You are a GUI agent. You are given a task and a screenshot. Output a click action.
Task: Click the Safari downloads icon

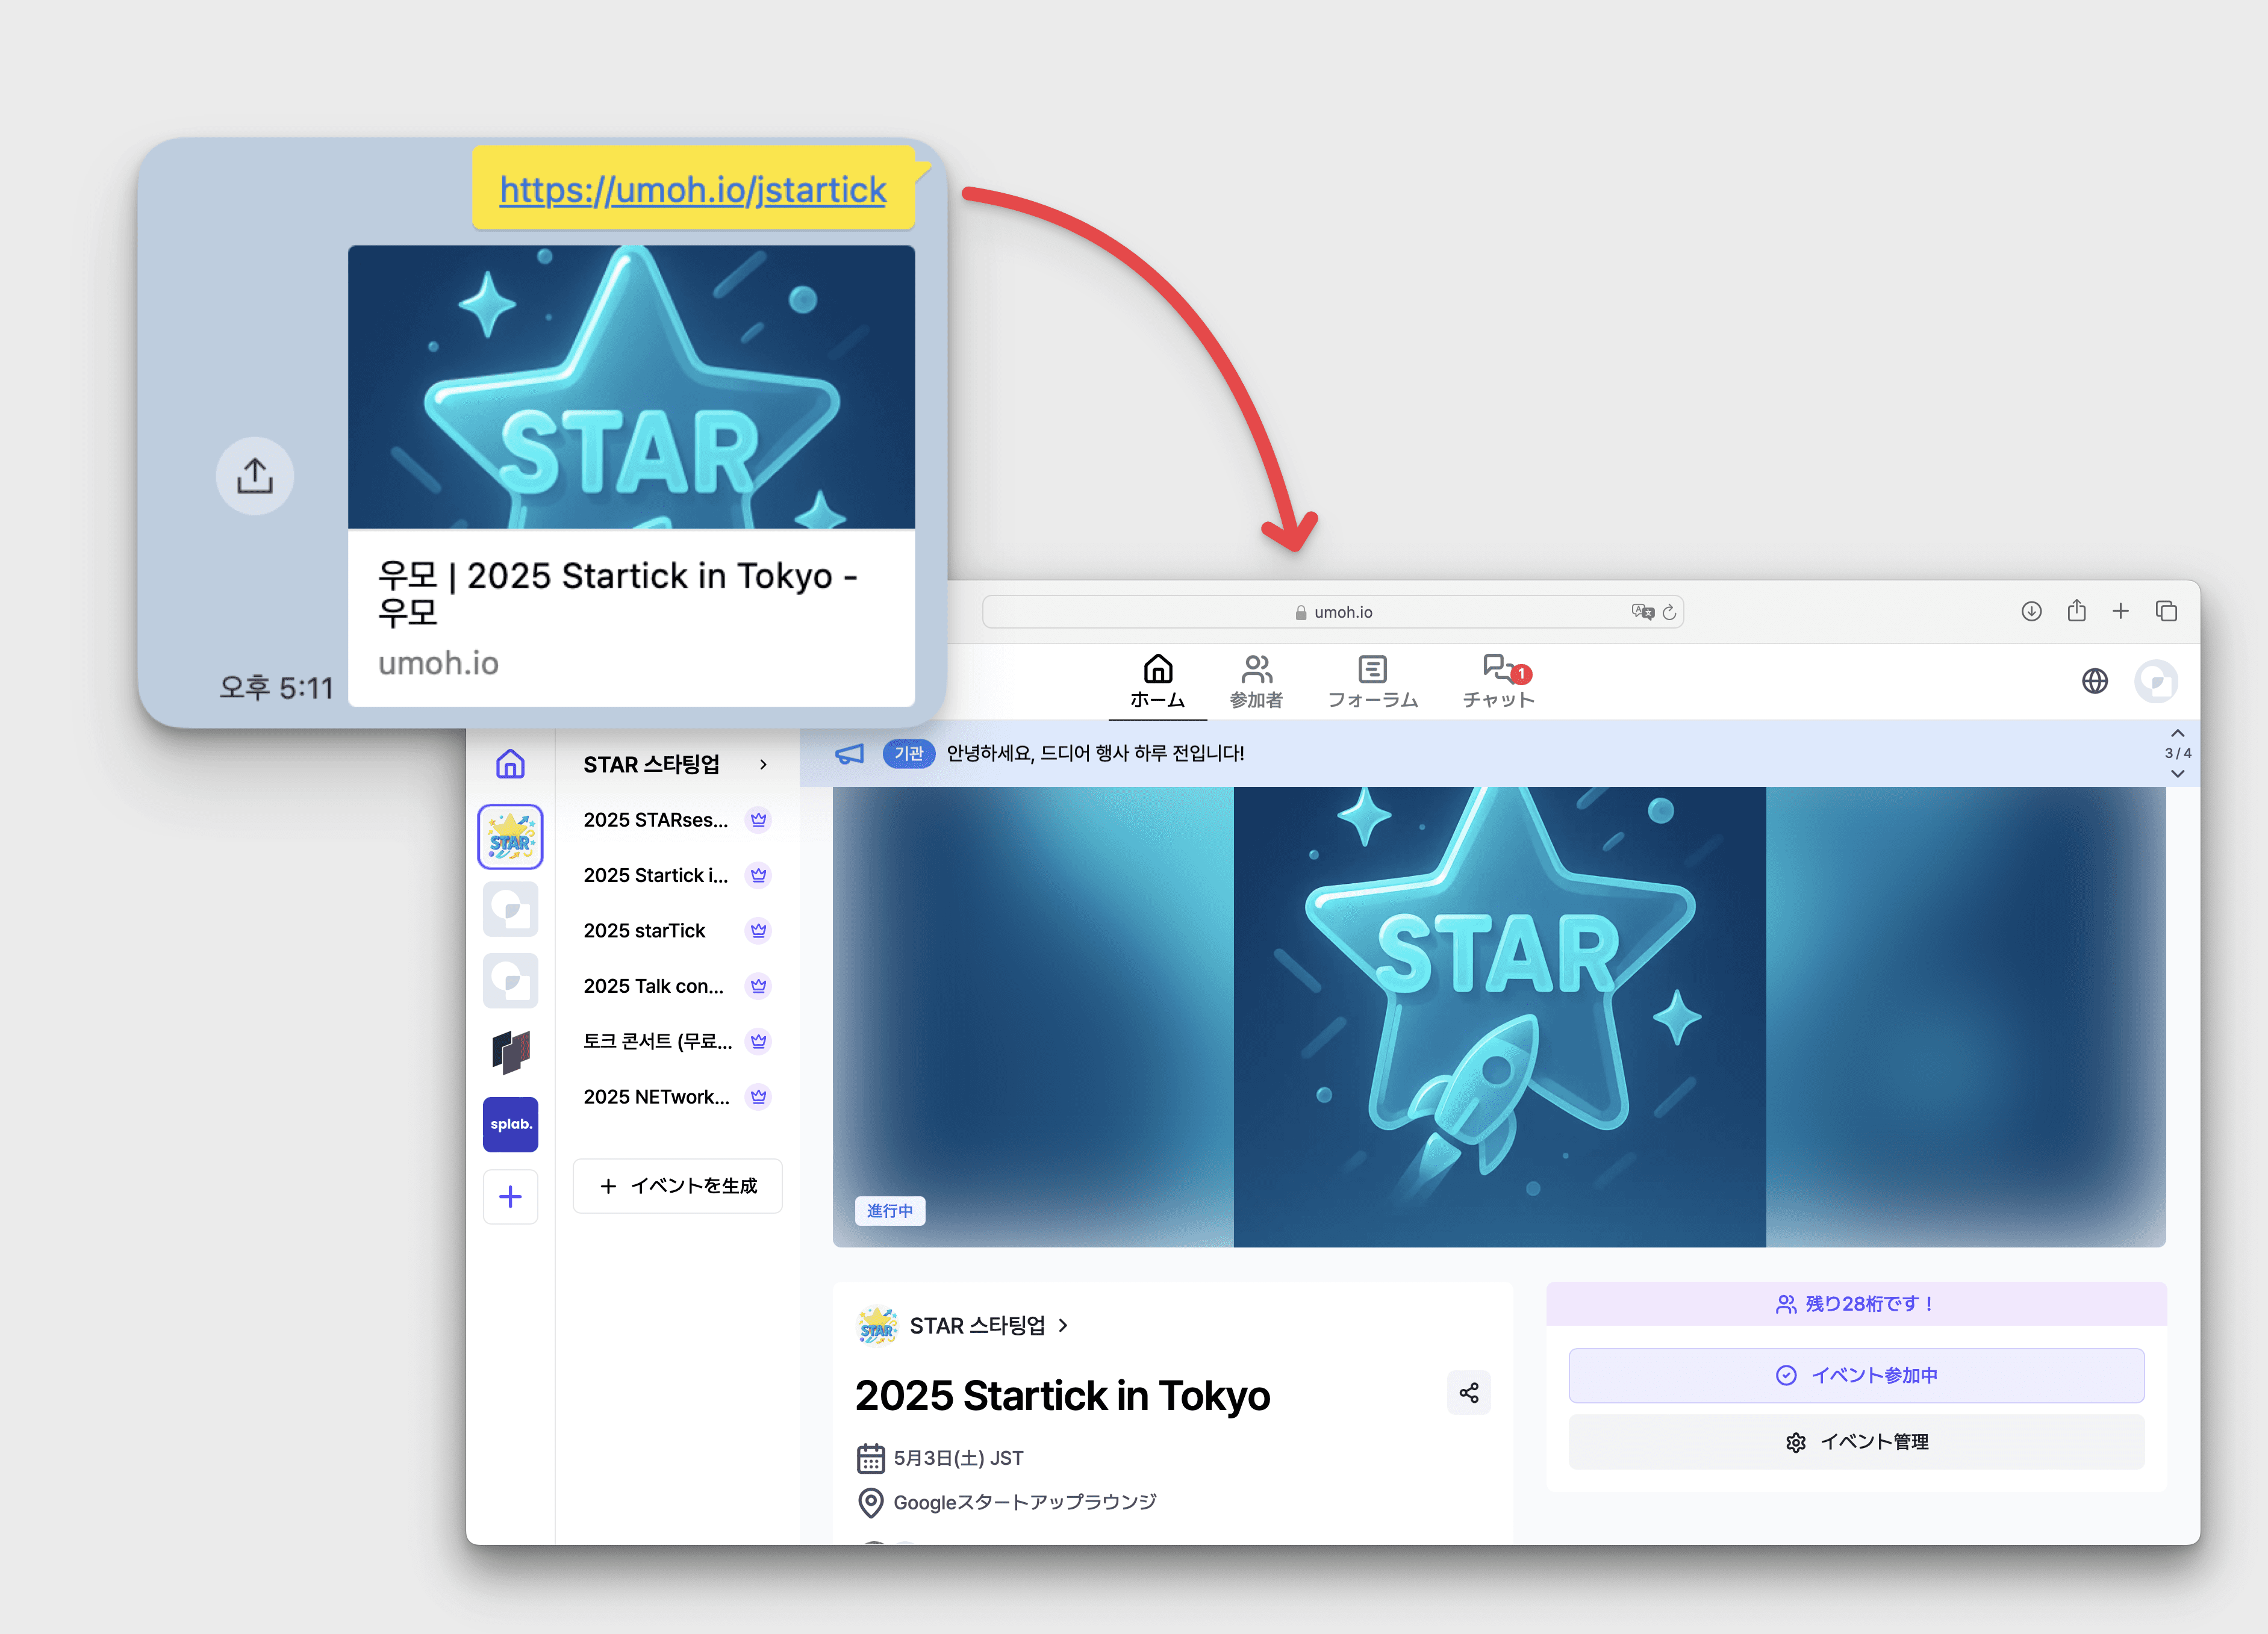click(2030, 611)
